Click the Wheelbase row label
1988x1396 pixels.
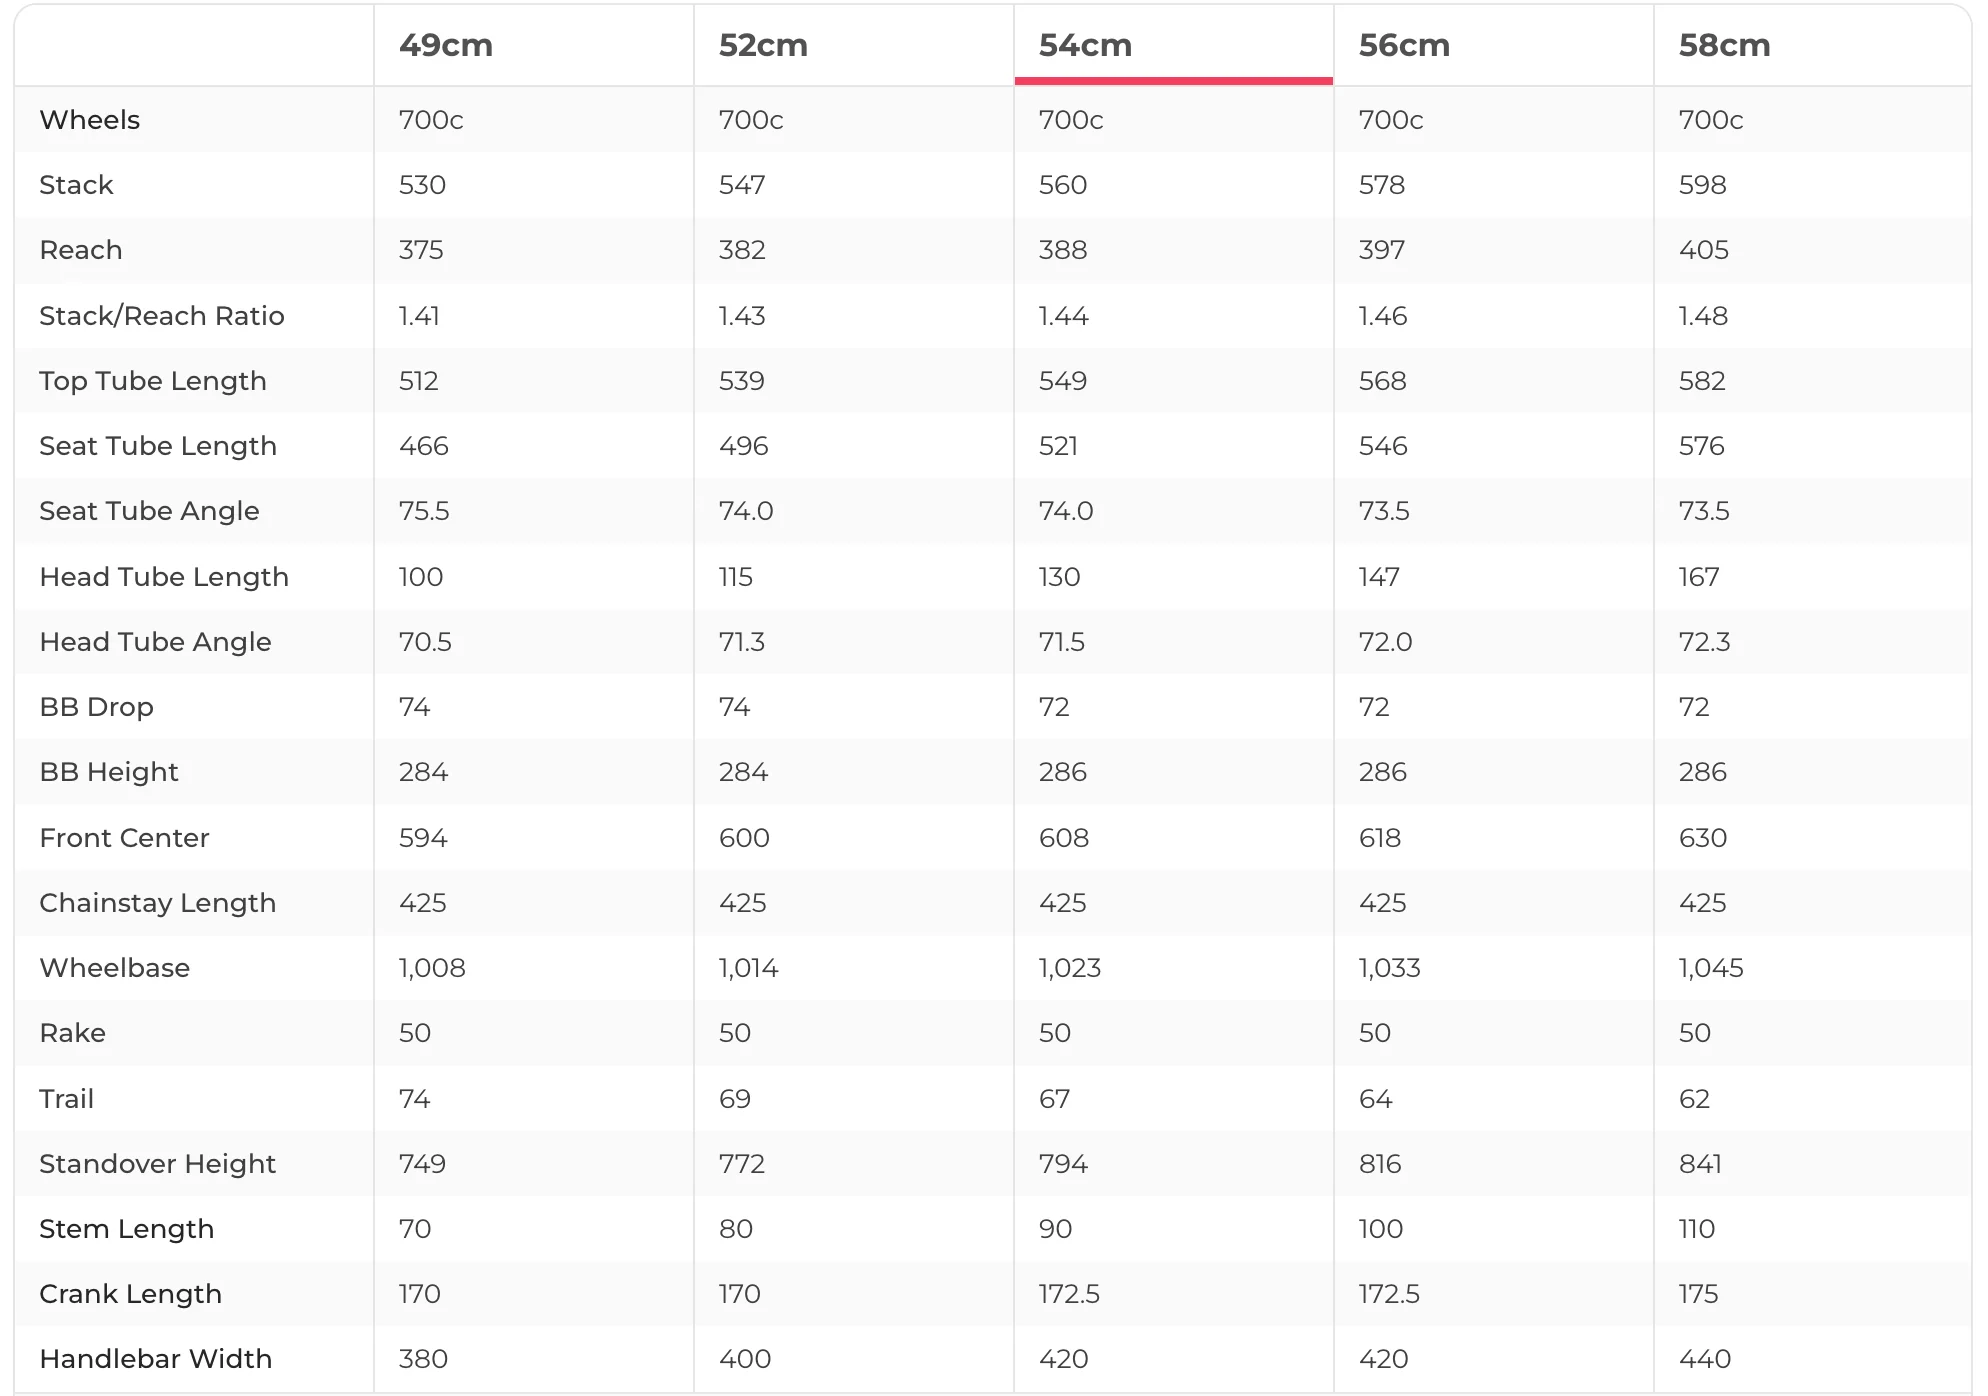coord(114,968)
